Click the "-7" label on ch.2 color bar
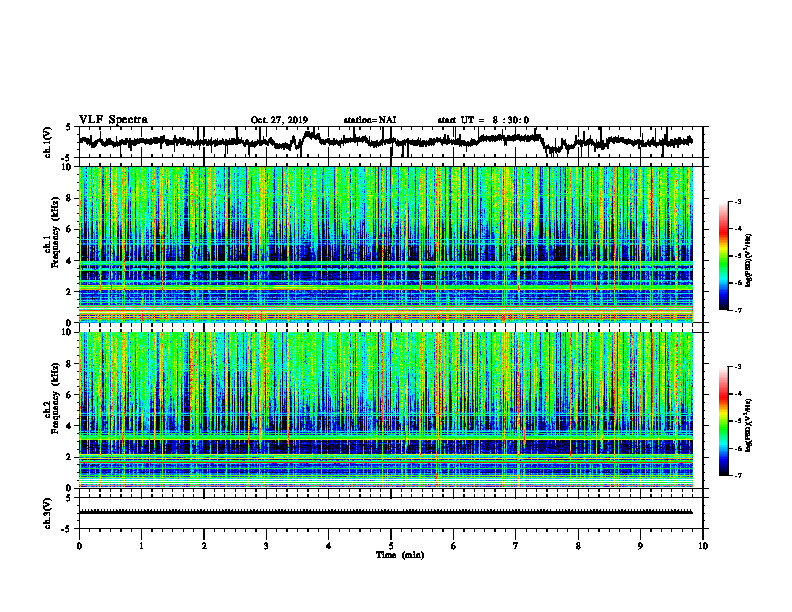Screen dimensions: 792x612 point(738,476)
